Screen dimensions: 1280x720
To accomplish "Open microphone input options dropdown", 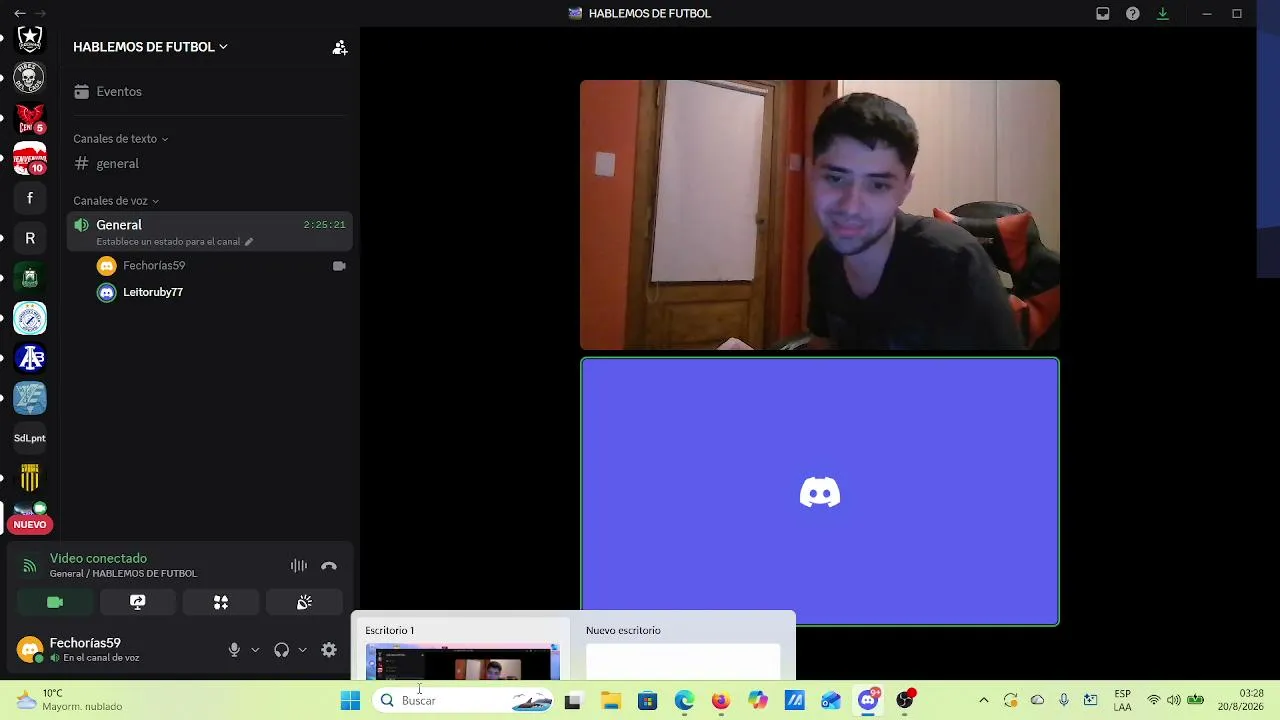I will click(255, 650).
